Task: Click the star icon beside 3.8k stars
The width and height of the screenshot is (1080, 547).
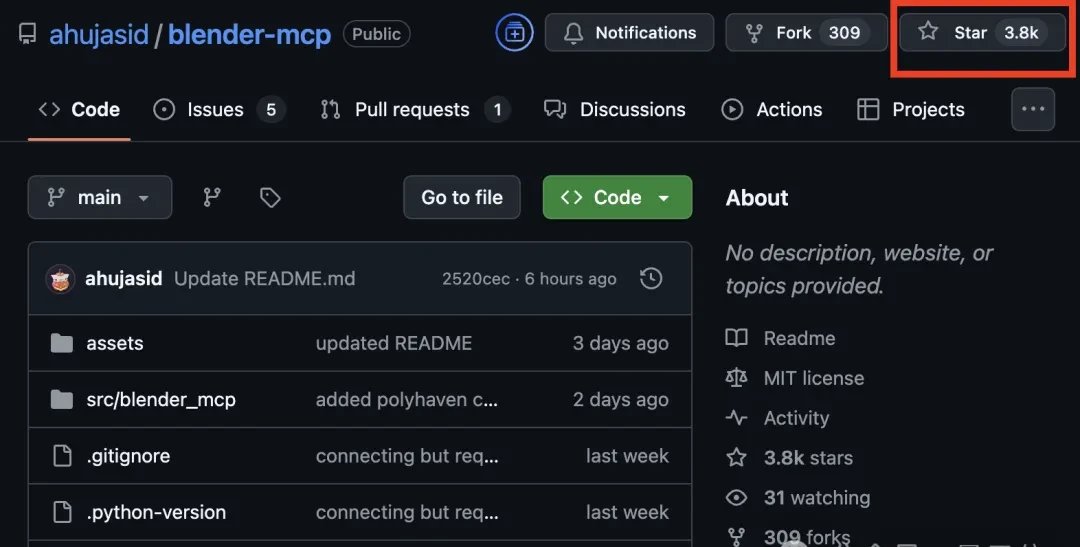Action: click(736, 457)
